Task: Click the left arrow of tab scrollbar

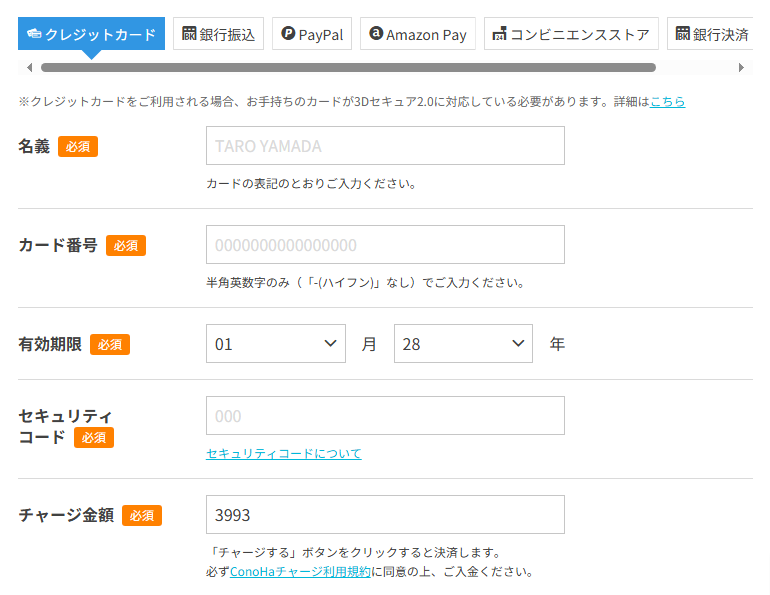Action: (29, 68)
